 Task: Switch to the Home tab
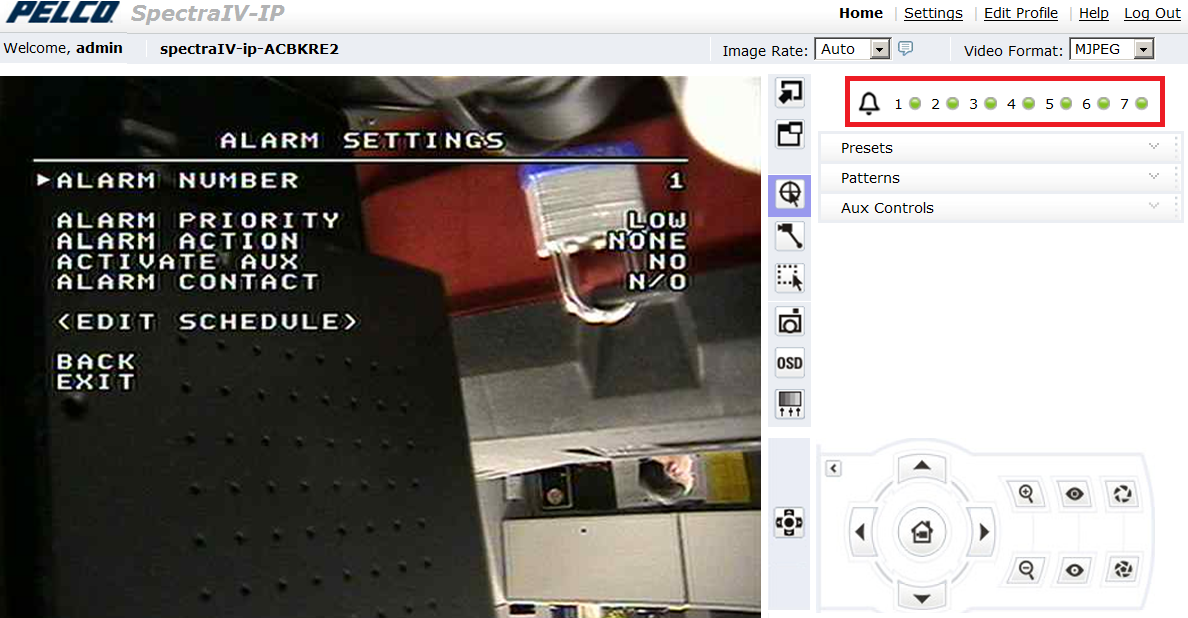861,13
